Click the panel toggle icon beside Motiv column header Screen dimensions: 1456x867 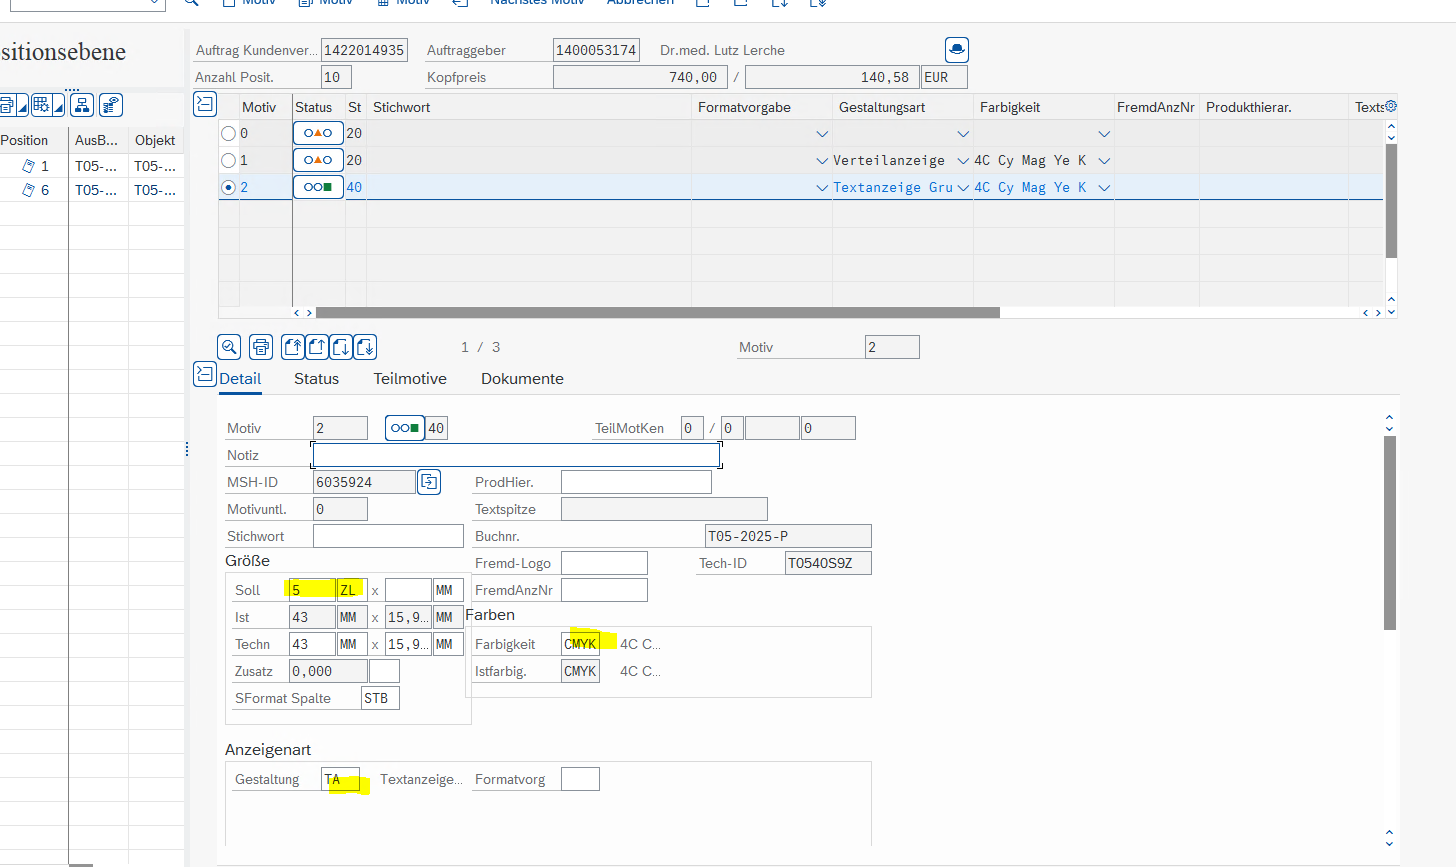coord(204,103)
